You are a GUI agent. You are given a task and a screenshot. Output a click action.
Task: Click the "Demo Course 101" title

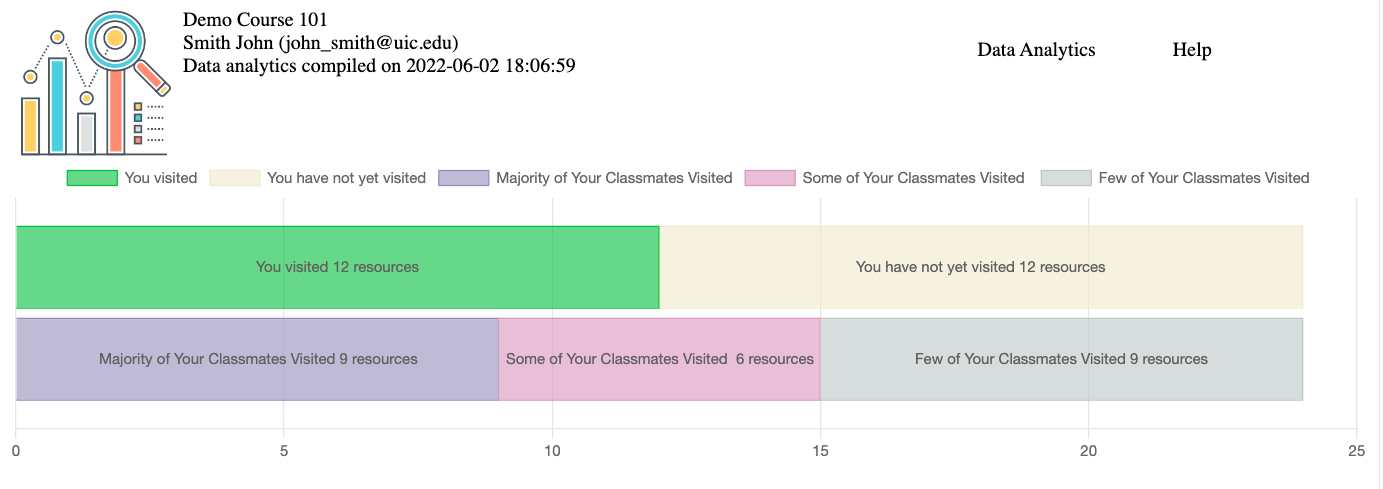click(255, 20)
